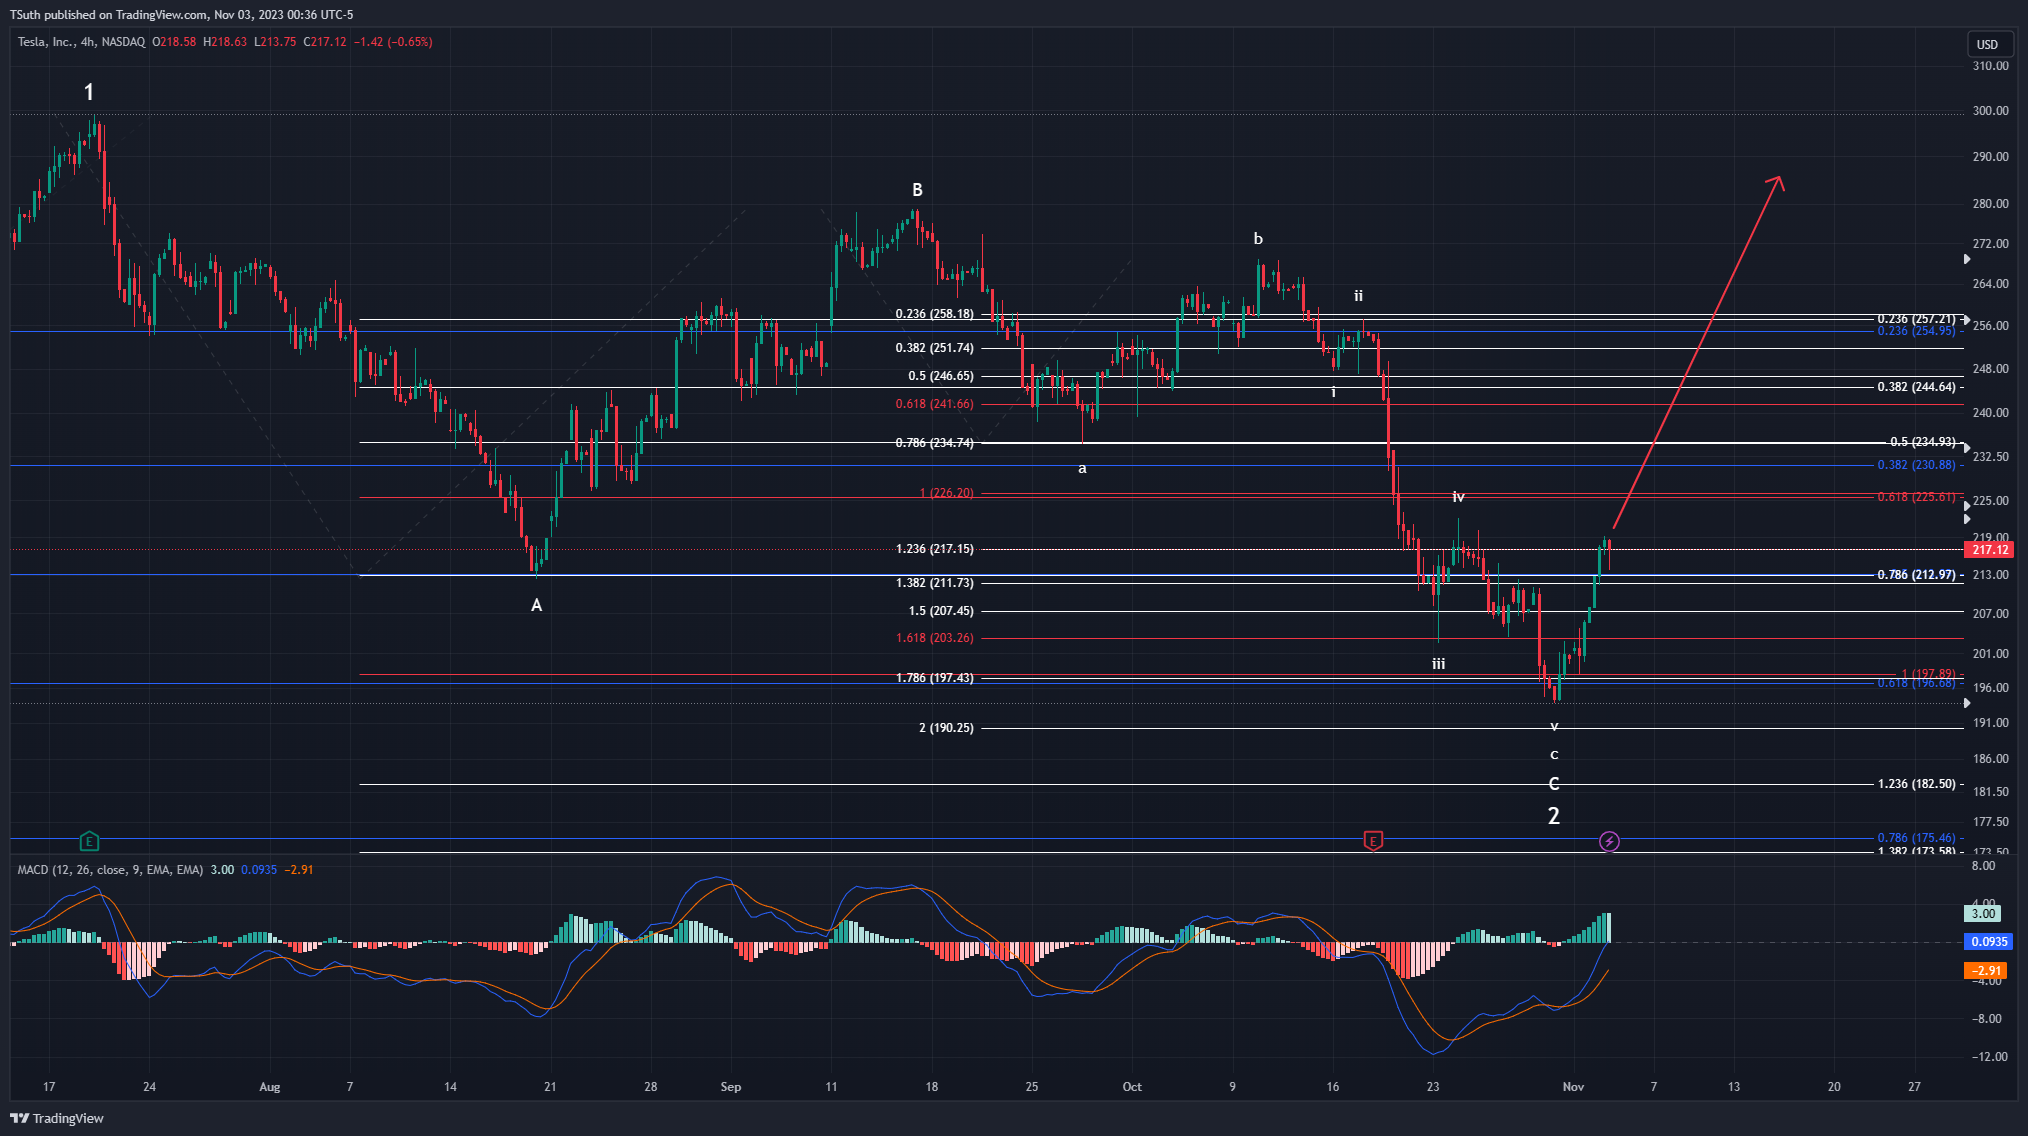This screenshot has width=2028, height=1136.
Task: Click the 'Nov' date on time axis
Action: point(1573,1087)
